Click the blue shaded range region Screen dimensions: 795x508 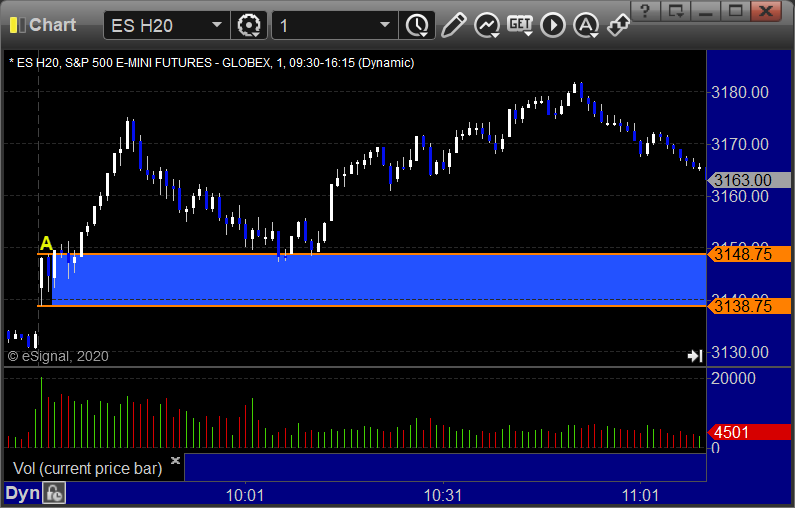click(x=379, y=280)
